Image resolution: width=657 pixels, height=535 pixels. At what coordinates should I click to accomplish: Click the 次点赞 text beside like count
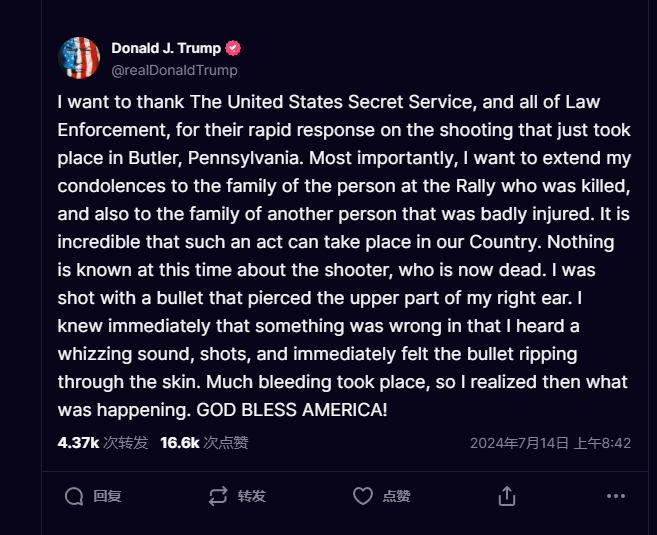(227, 443)
